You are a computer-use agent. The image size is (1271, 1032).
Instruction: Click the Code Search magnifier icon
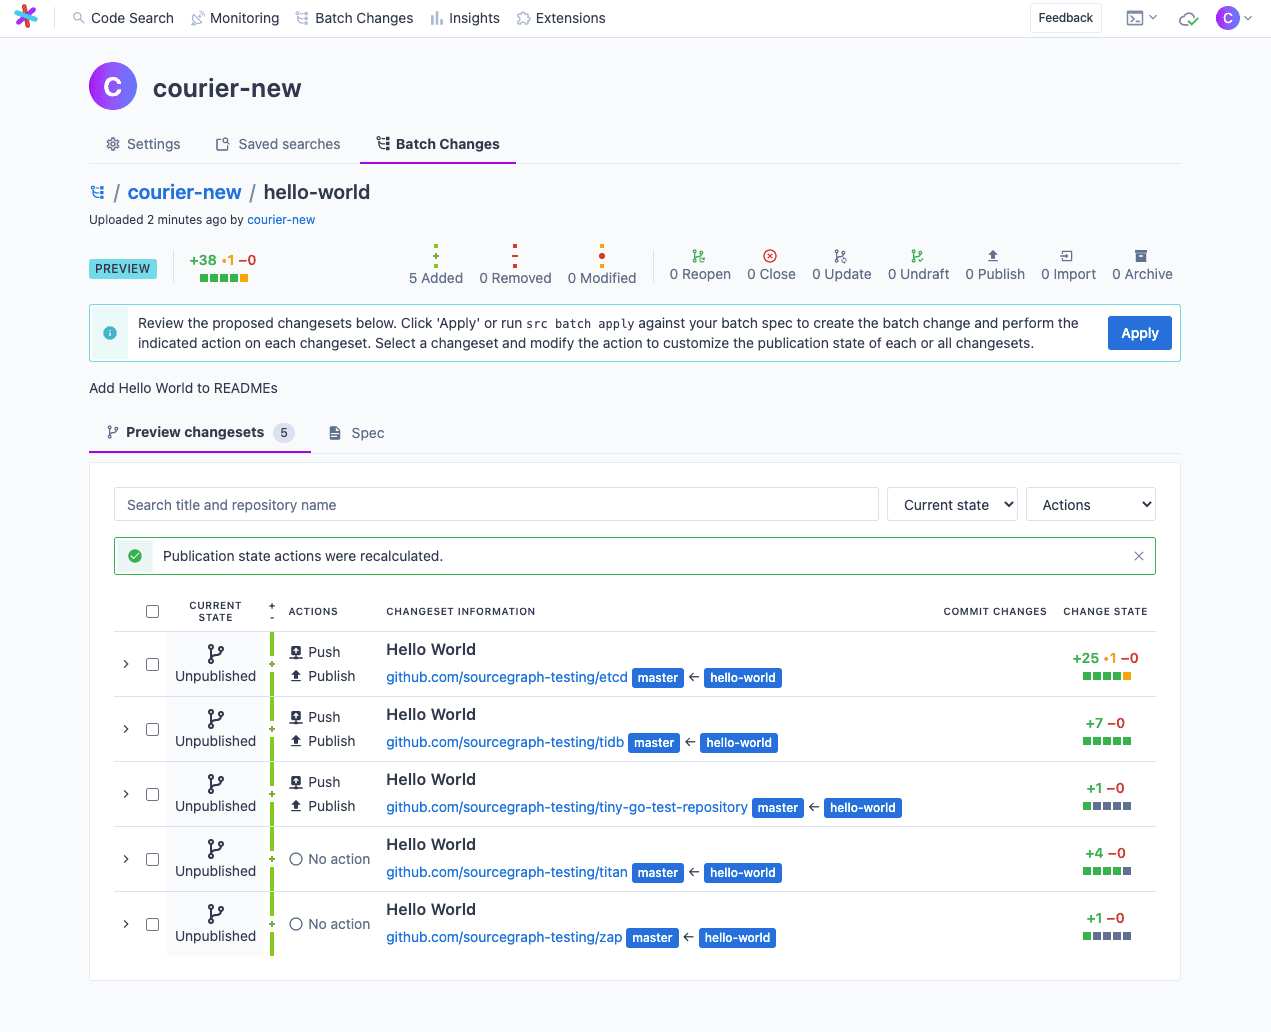click(78, 18)
